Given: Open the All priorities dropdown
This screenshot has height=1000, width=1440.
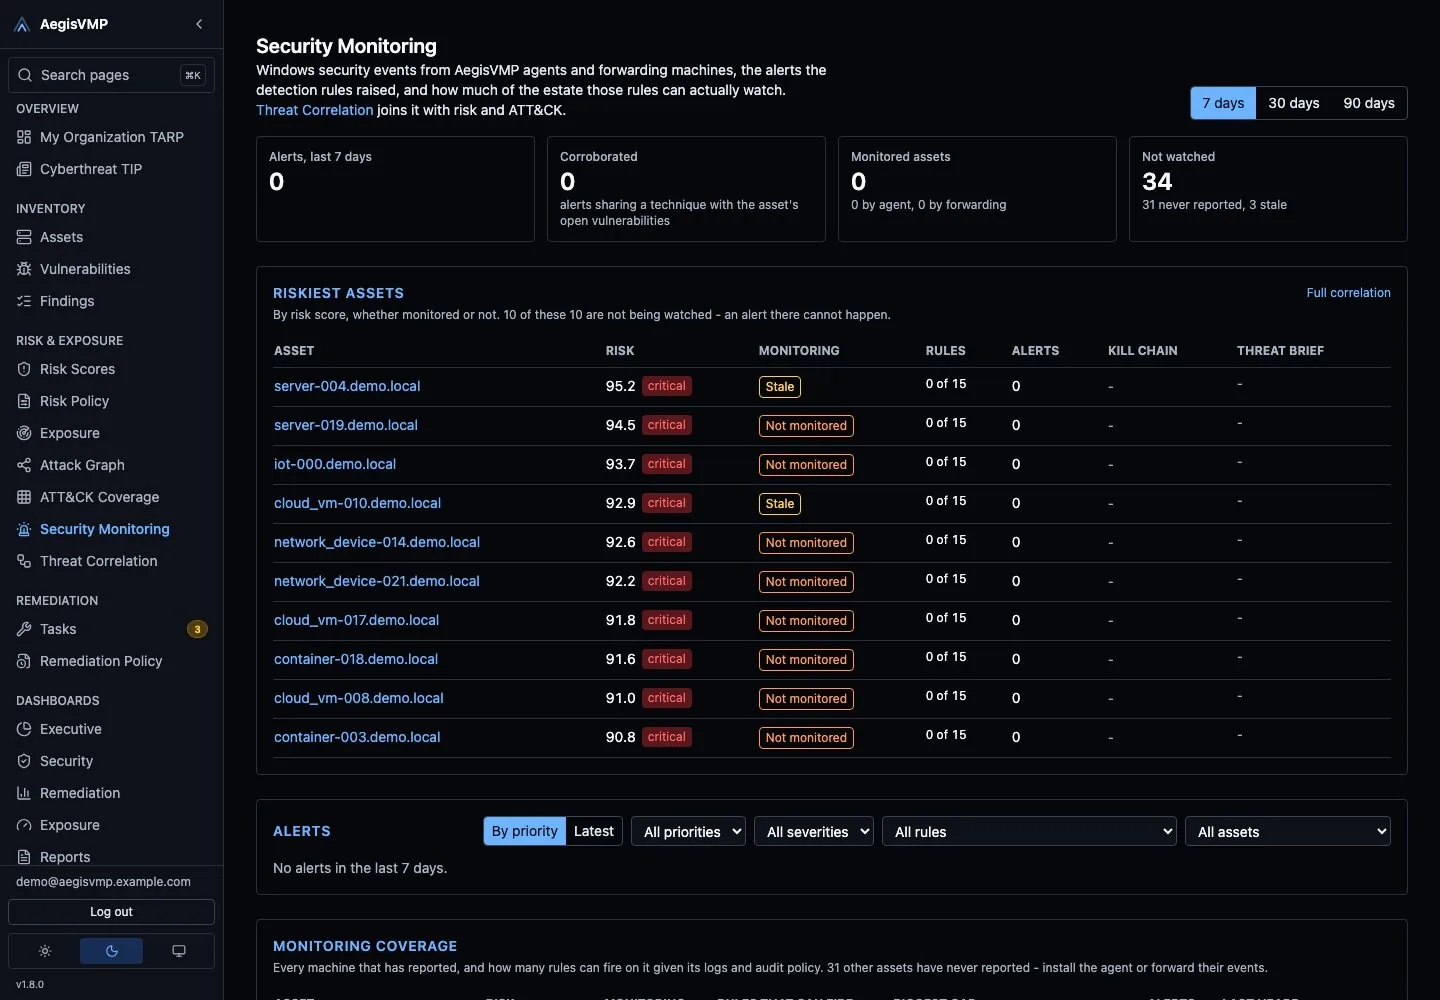Looking at the screenshot, I should 688,831.
